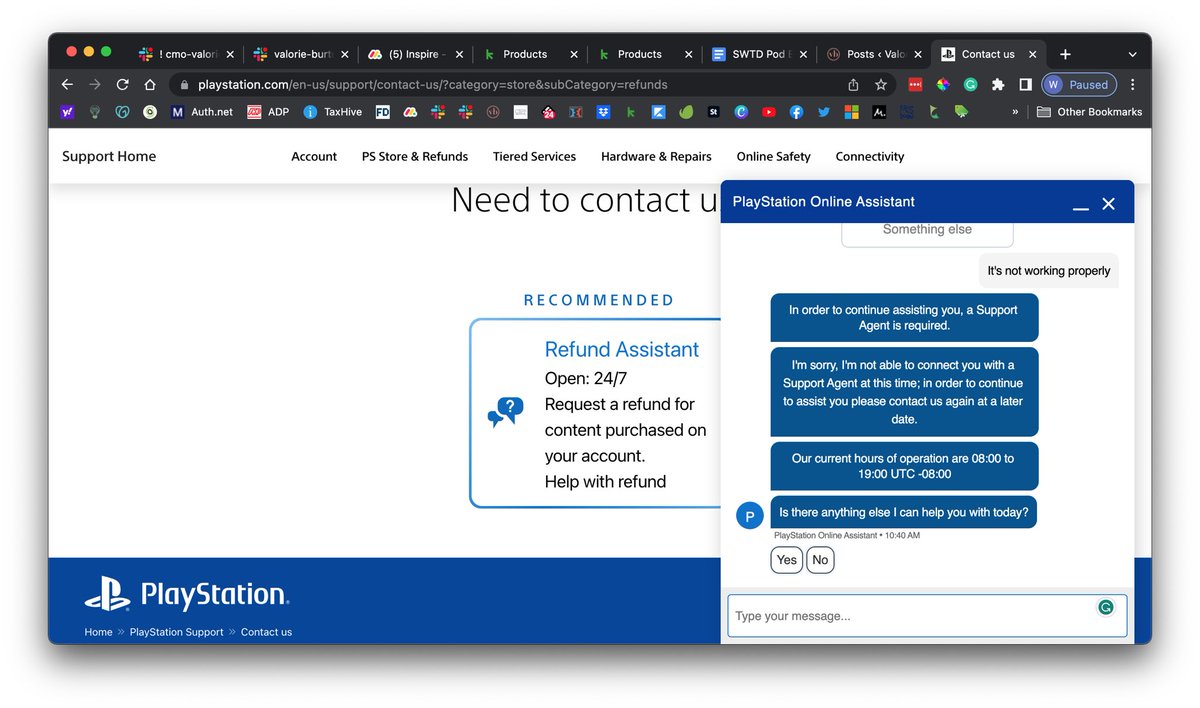Image resolution: width=1200 pixels, height=708 pixels.
Task: Click the It's not working properly message
Action: (x=1049, y=271)
